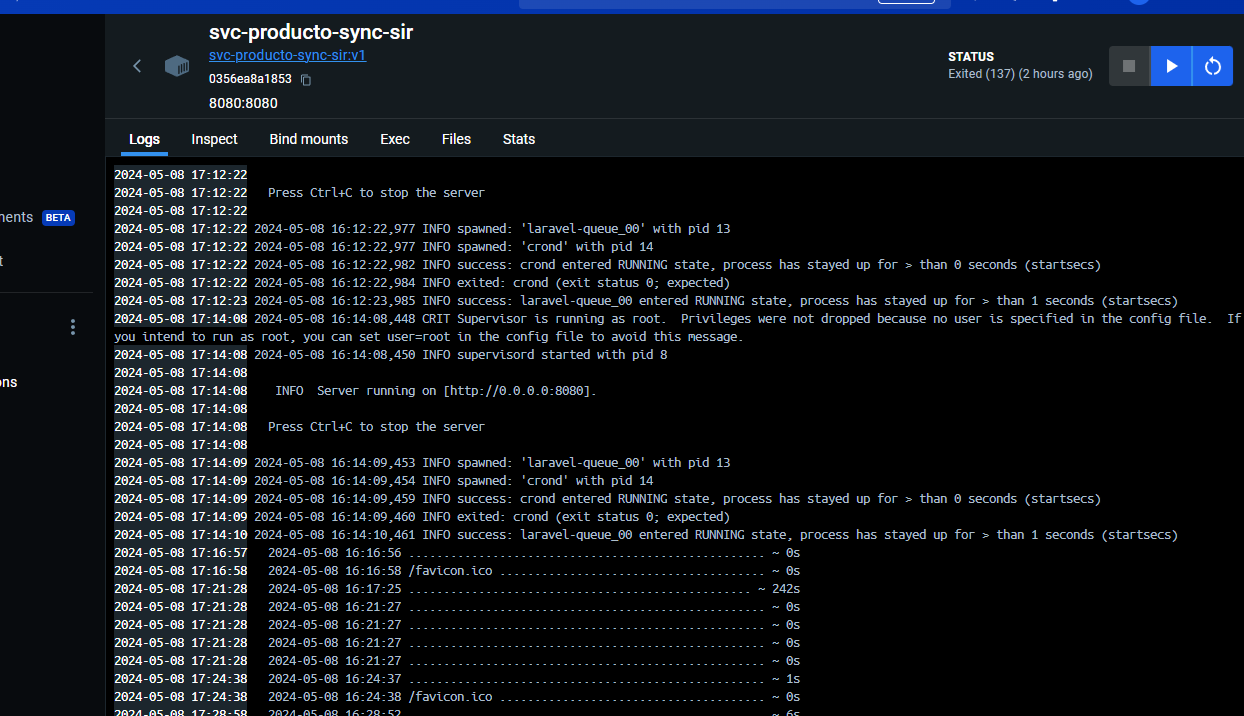The width and height of the screenshot is (1244, 716).
Task: Restart the container with the circular arrow
Action: tap(1213, 66)
